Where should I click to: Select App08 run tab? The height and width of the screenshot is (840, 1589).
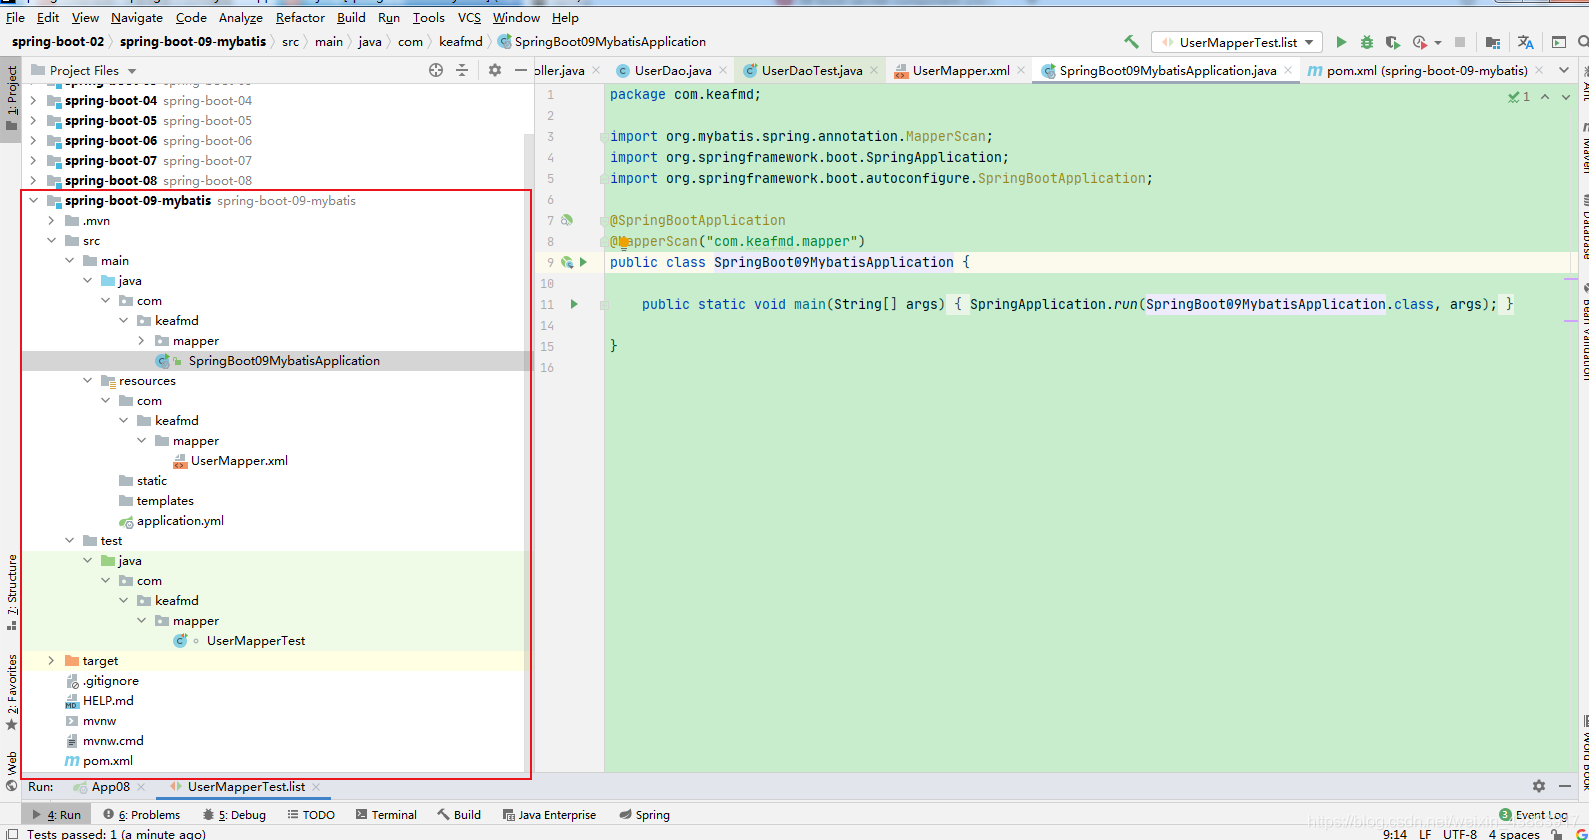111,787
